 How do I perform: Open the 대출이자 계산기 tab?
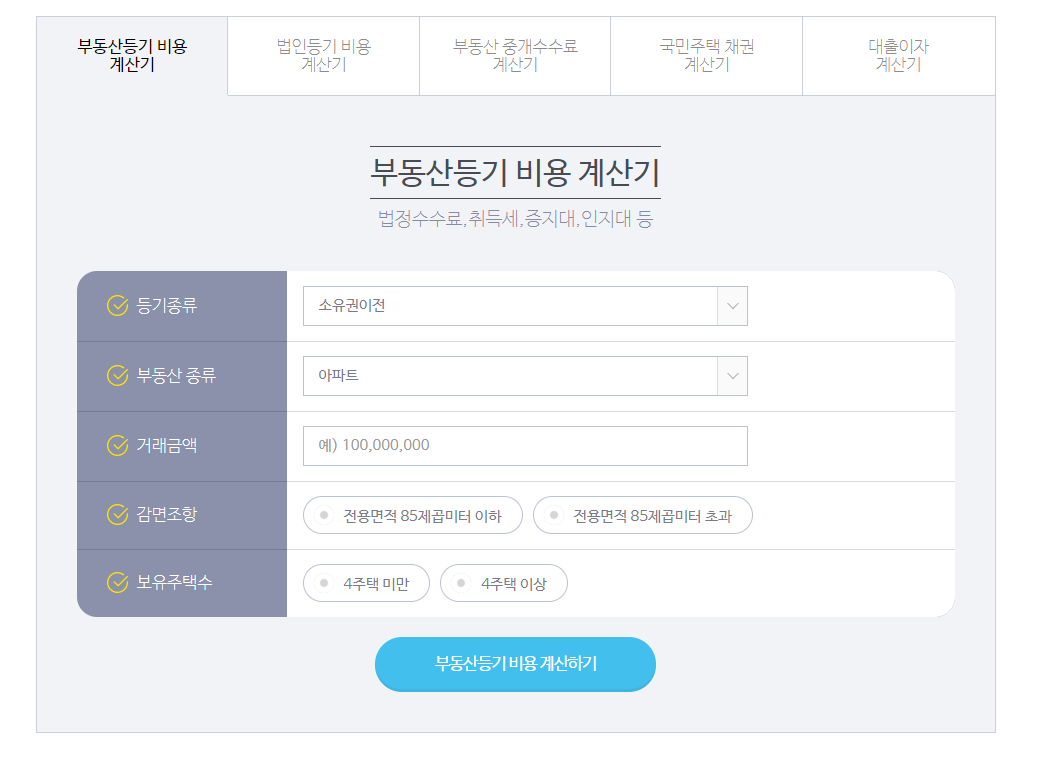pos(898,56)
